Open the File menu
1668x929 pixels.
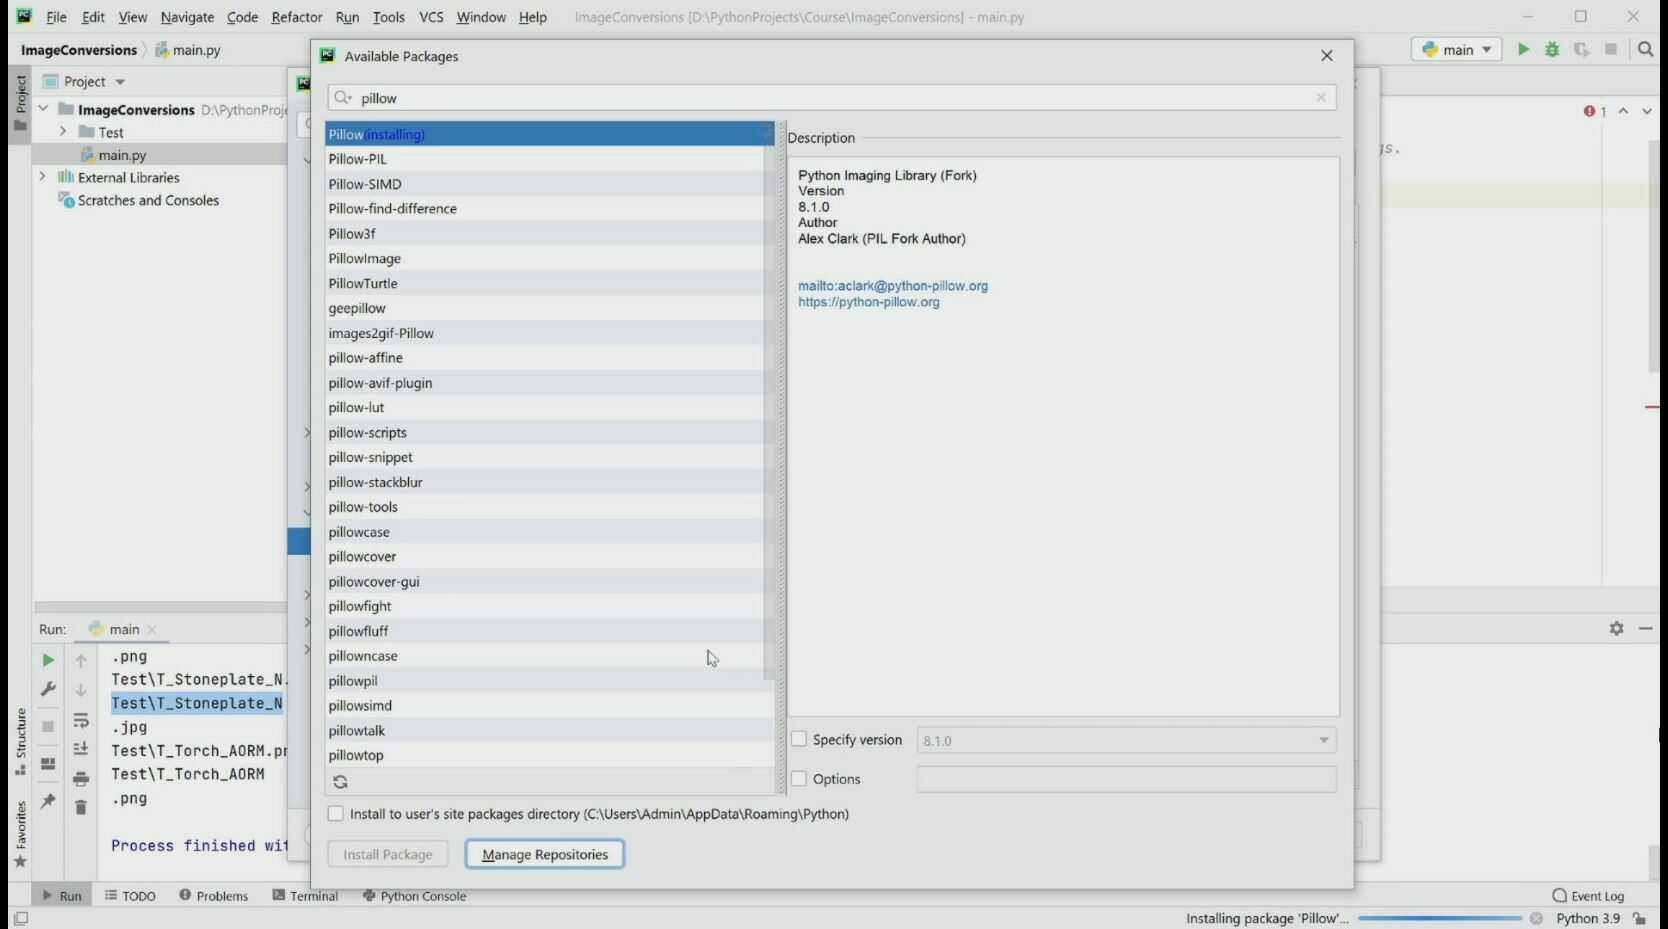(56, 17)
